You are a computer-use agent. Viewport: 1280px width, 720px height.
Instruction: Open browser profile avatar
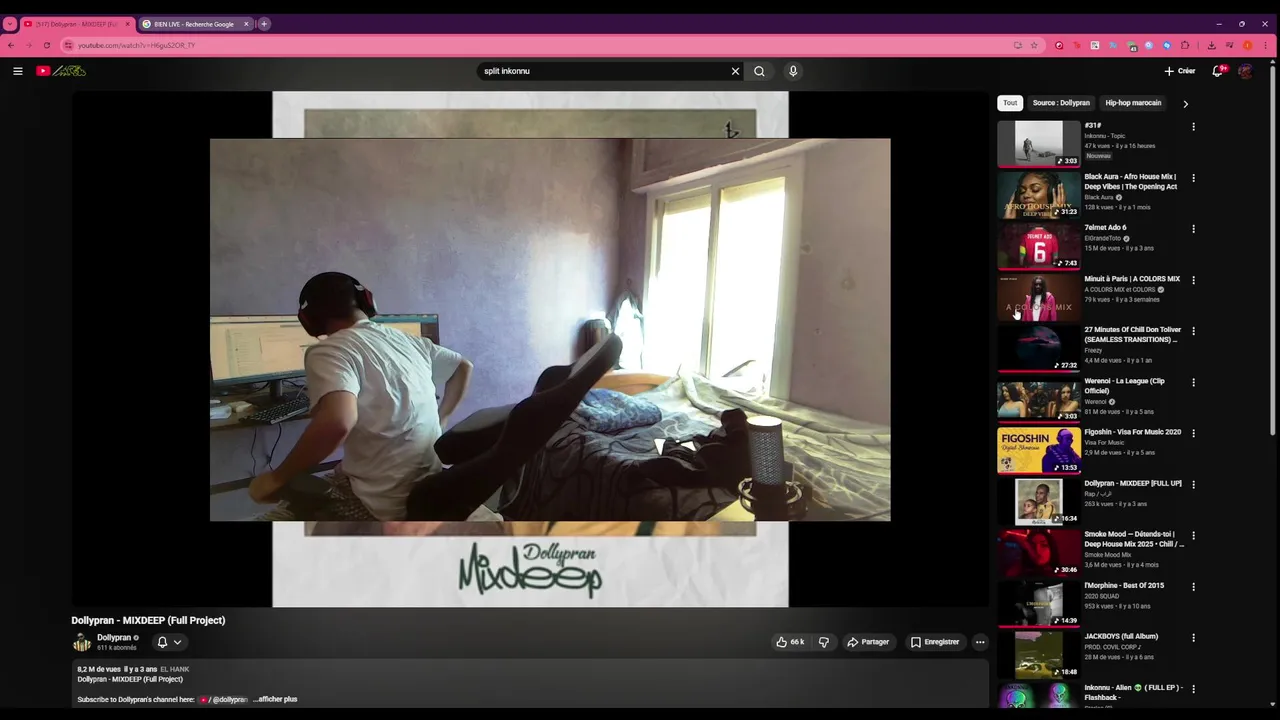click(x=1247, y=45)
